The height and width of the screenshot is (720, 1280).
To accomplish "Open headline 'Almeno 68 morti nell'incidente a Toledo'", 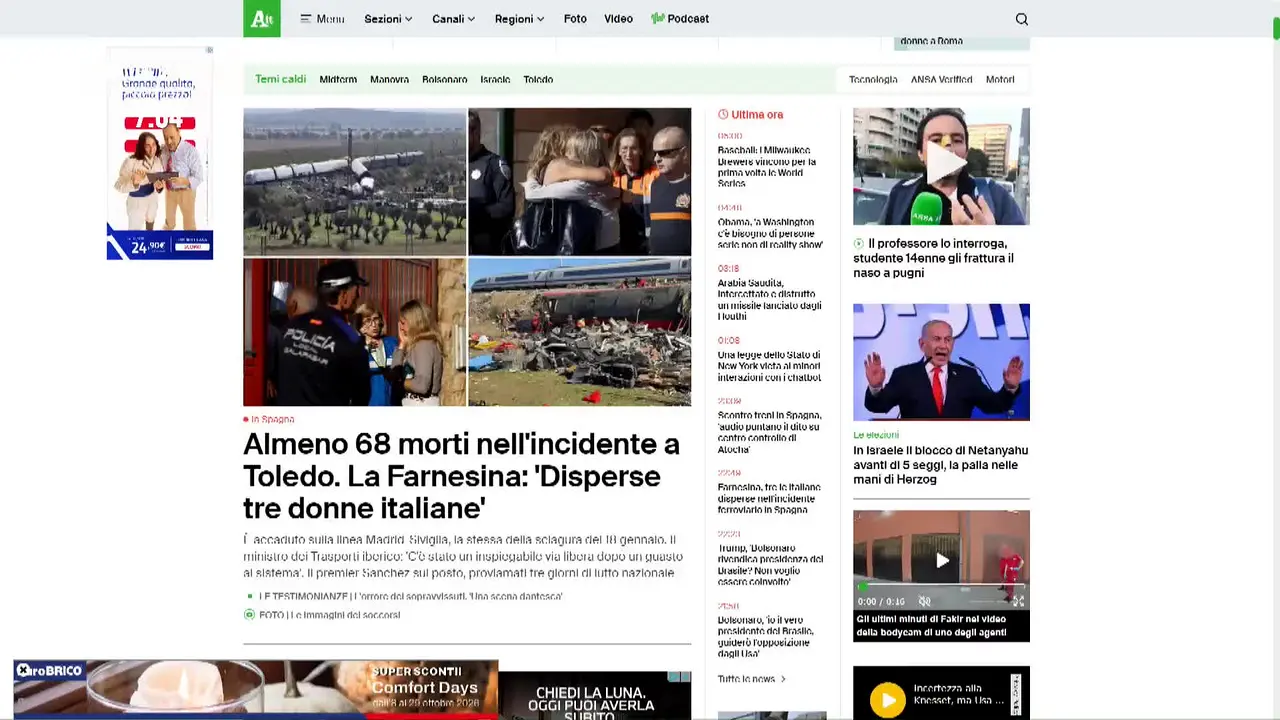I will [x=462, y=476].
